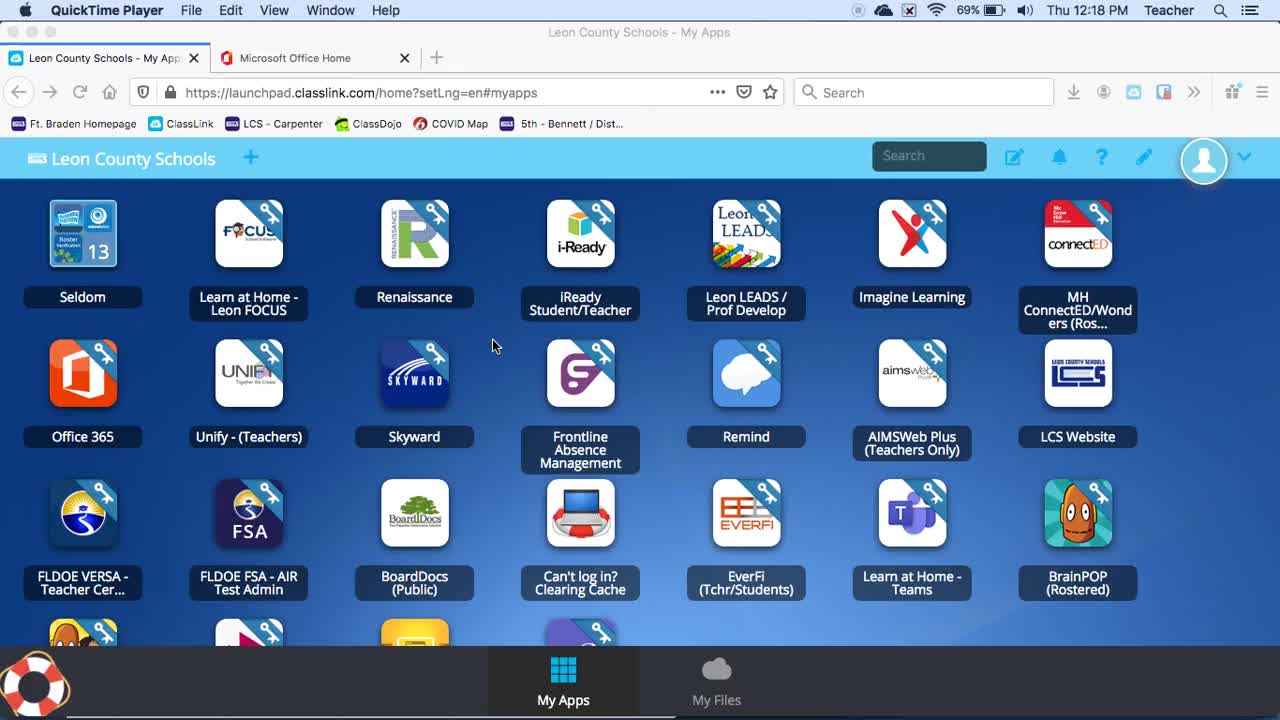Open the BoardDocs Public app icon

(415, 514)
